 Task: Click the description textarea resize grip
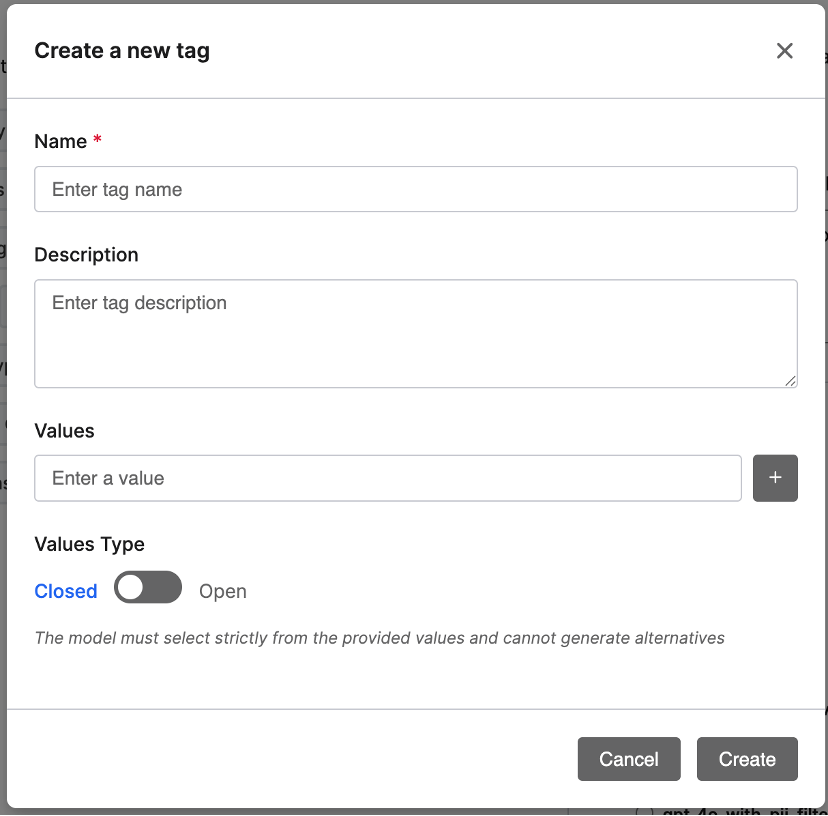tap(791, 381)
